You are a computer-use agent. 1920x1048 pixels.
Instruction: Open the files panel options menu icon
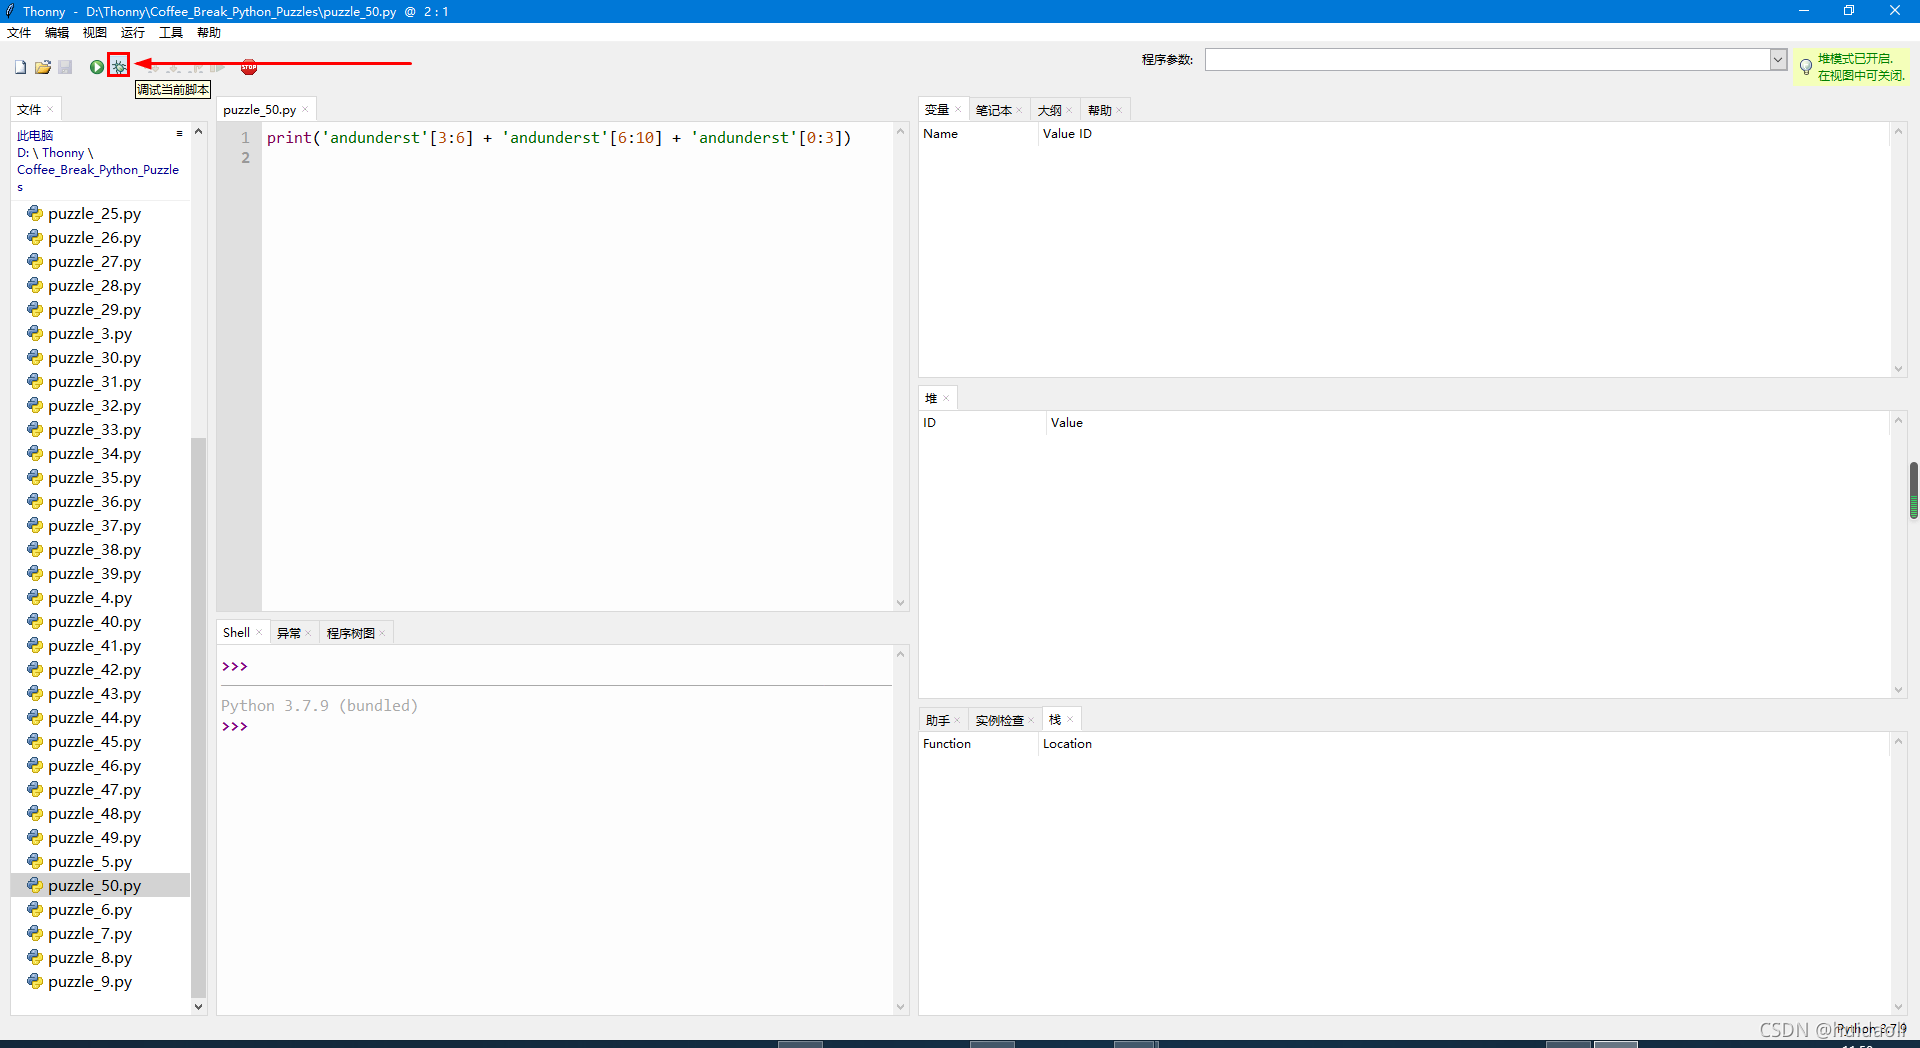179,133
